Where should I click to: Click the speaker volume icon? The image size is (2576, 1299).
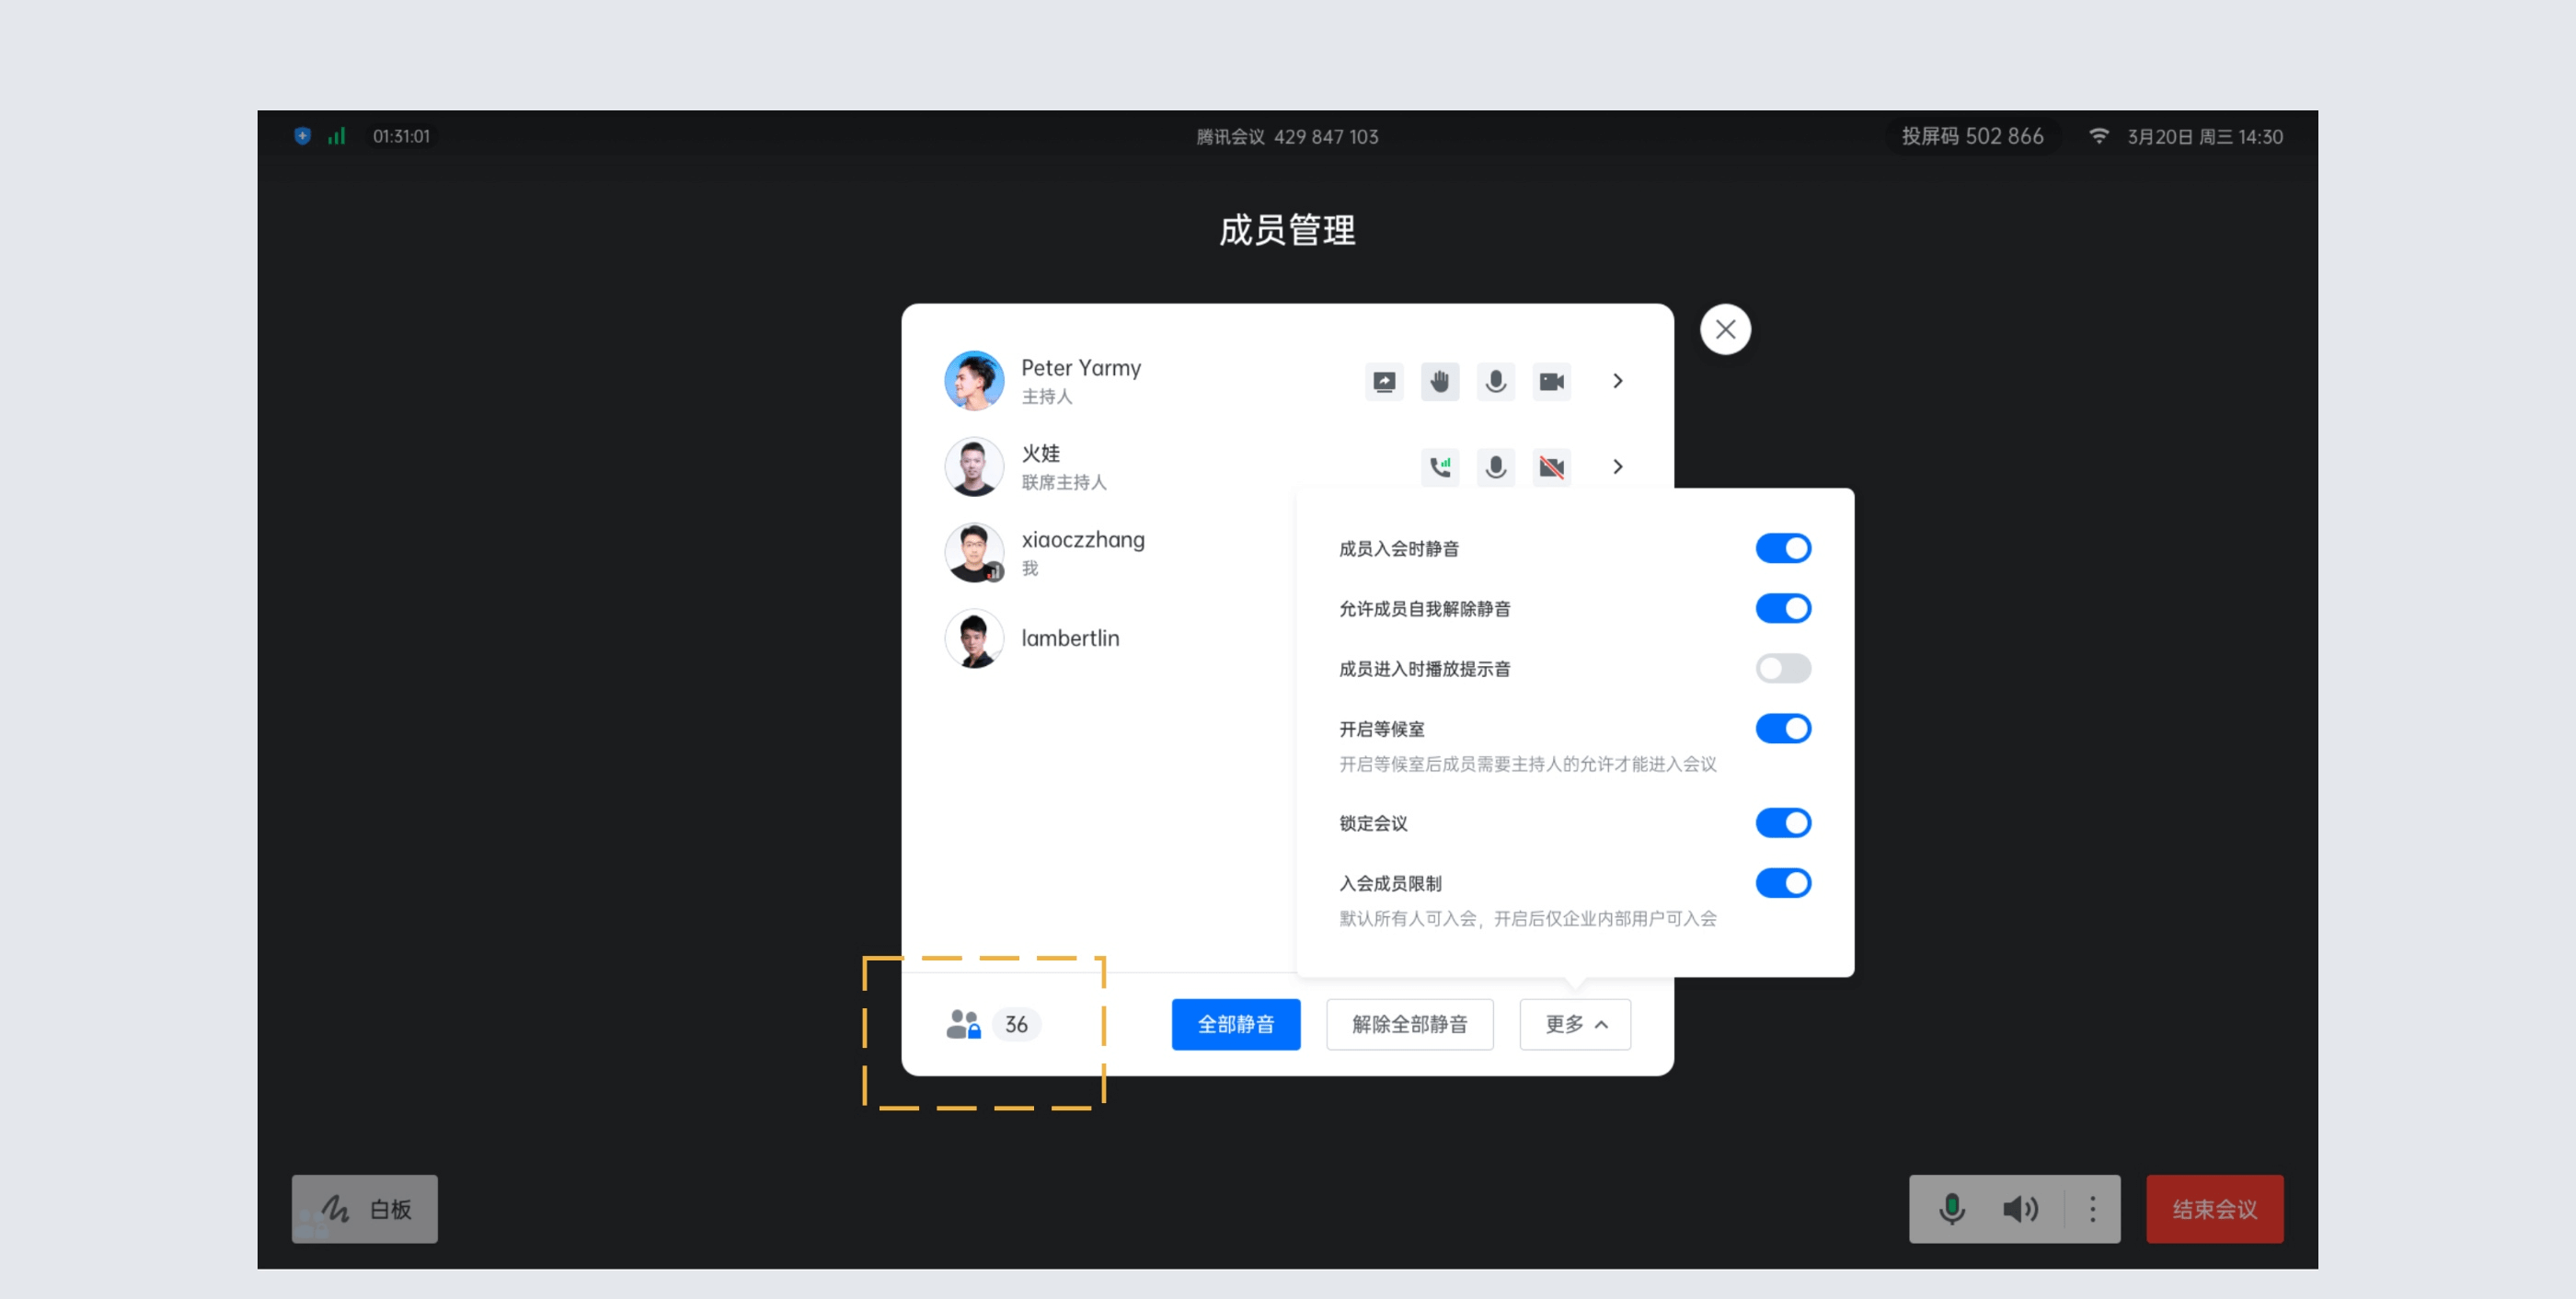(x=2020, y=1209)
